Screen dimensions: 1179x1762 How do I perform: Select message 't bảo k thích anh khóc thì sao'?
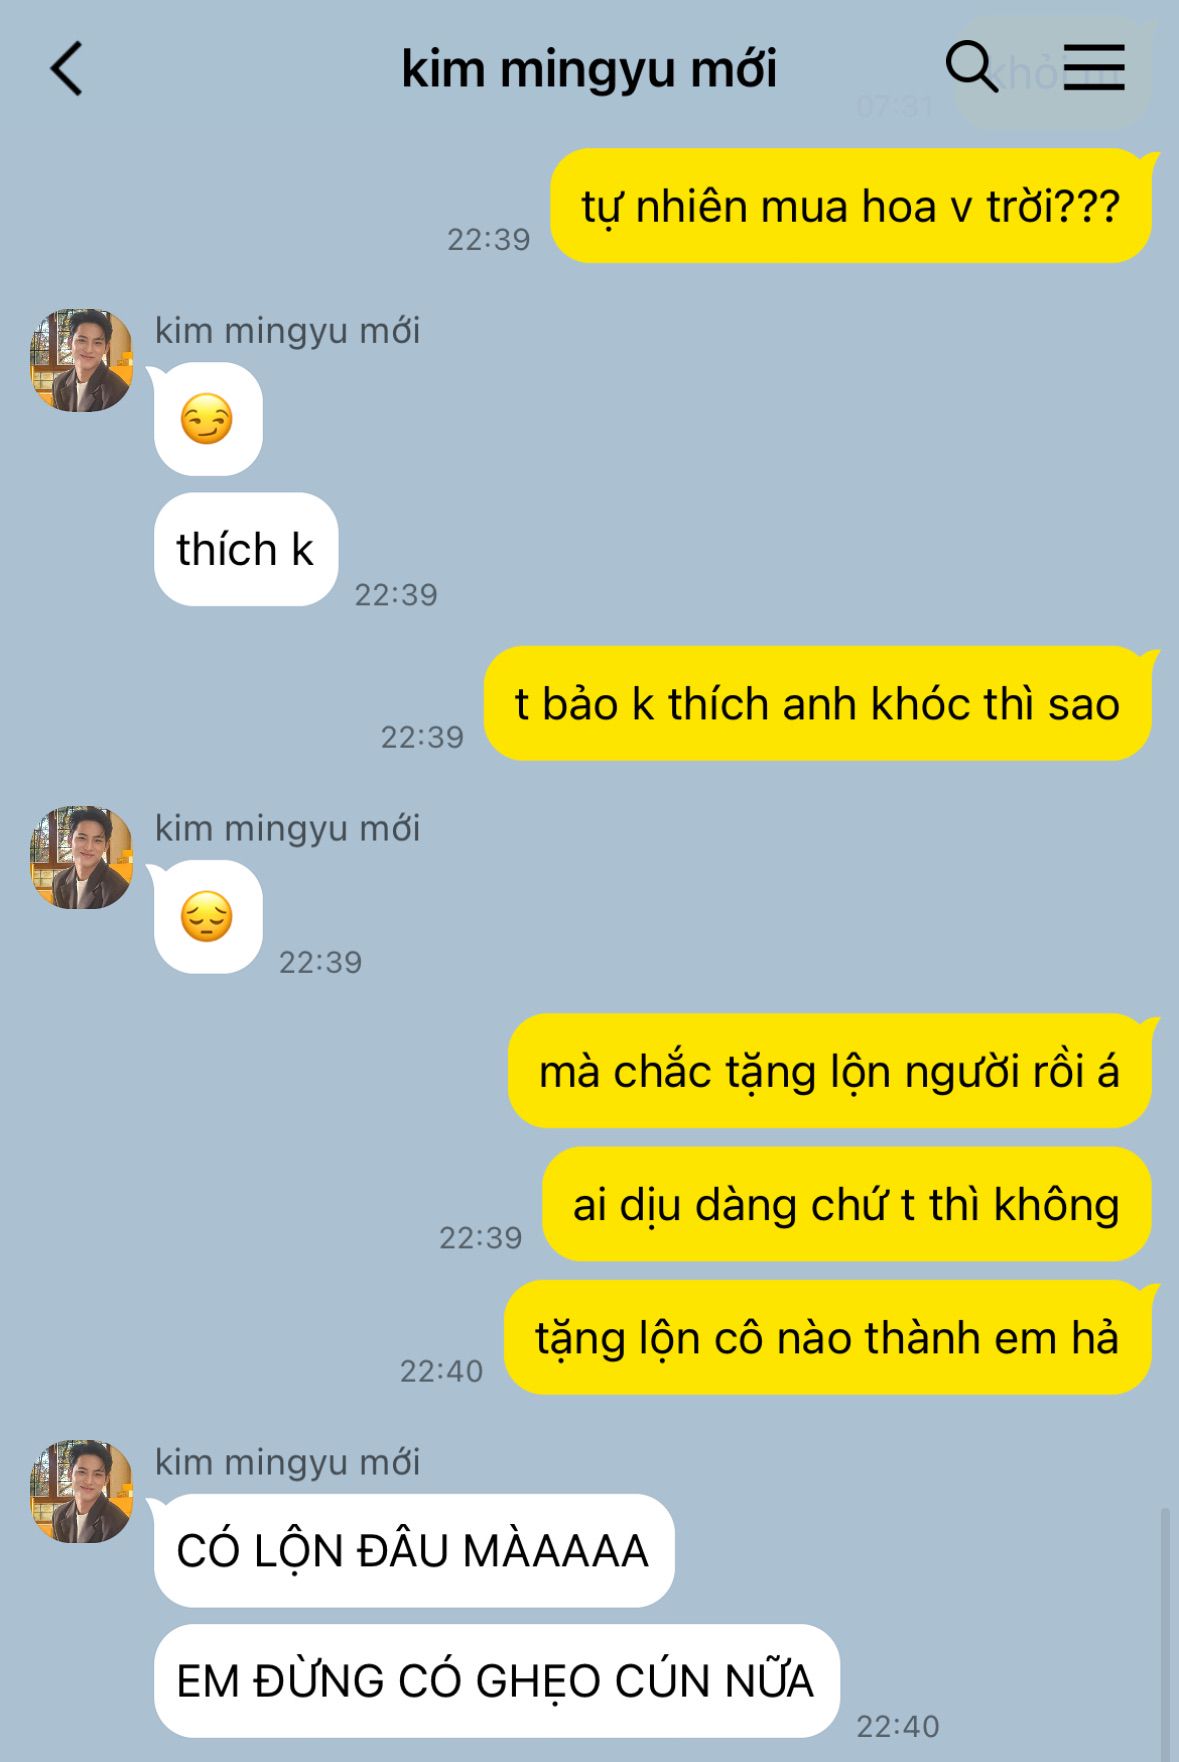(818, 704)
